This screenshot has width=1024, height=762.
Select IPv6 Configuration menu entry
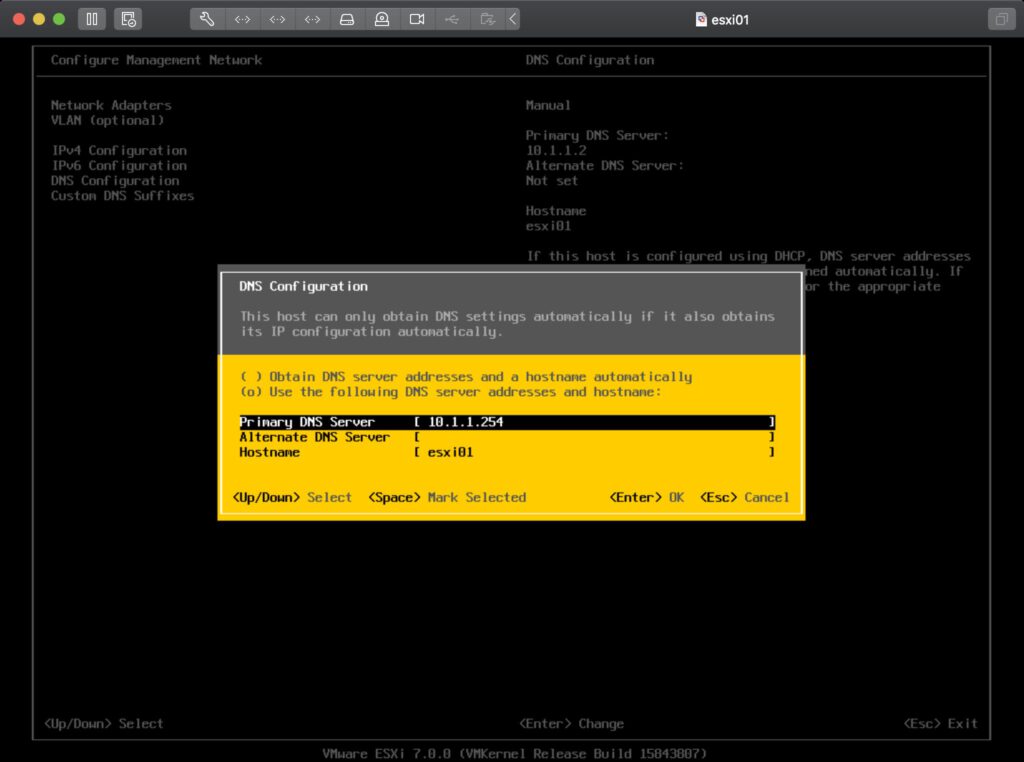click(x=119, y=165)
